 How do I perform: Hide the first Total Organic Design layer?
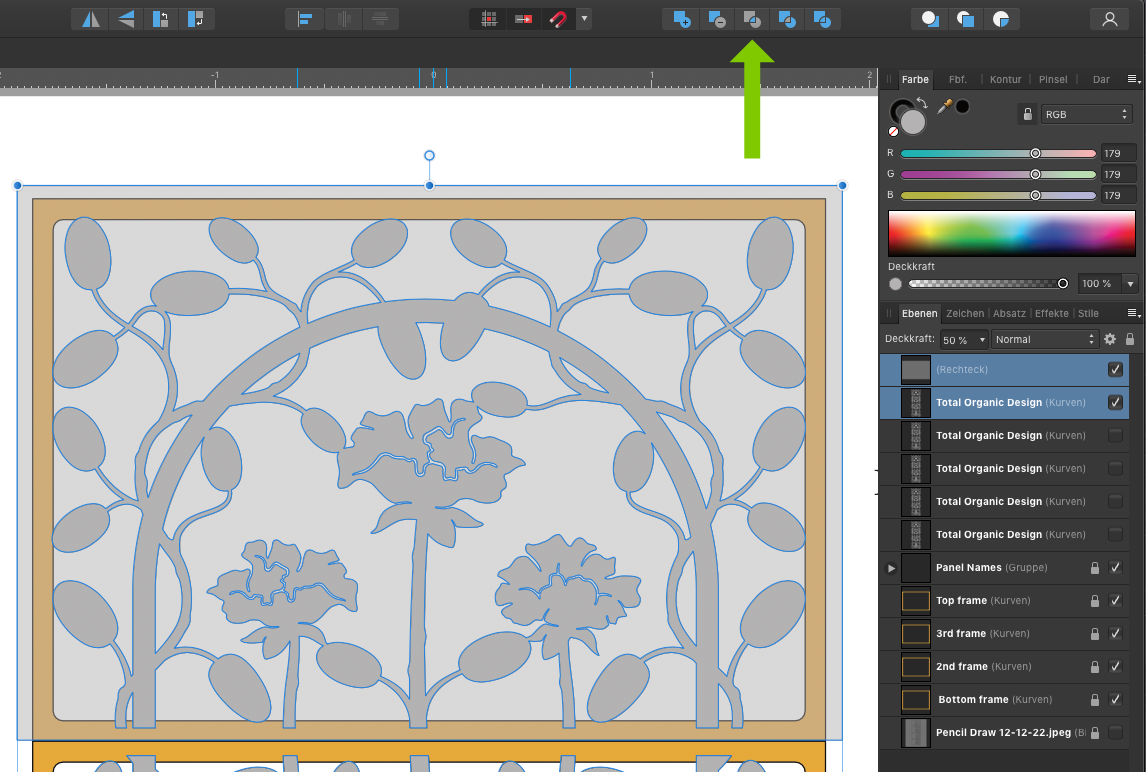pos(1115,402)
